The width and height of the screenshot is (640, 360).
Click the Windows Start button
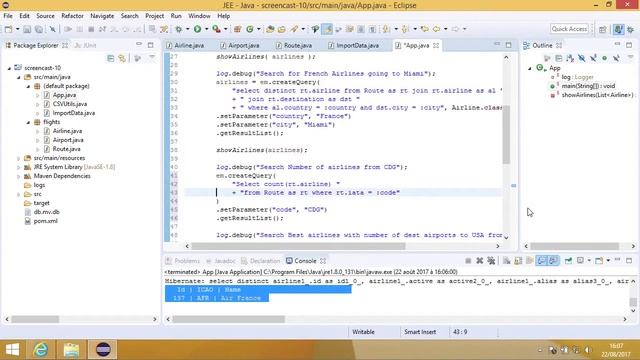[12, 350]
